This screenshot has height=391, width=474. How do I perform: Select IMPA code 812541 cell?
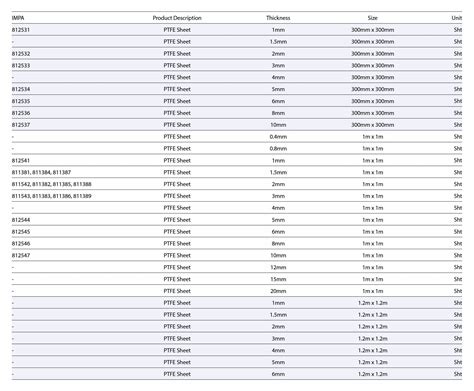pyautogui.click(x=21, y=160)
